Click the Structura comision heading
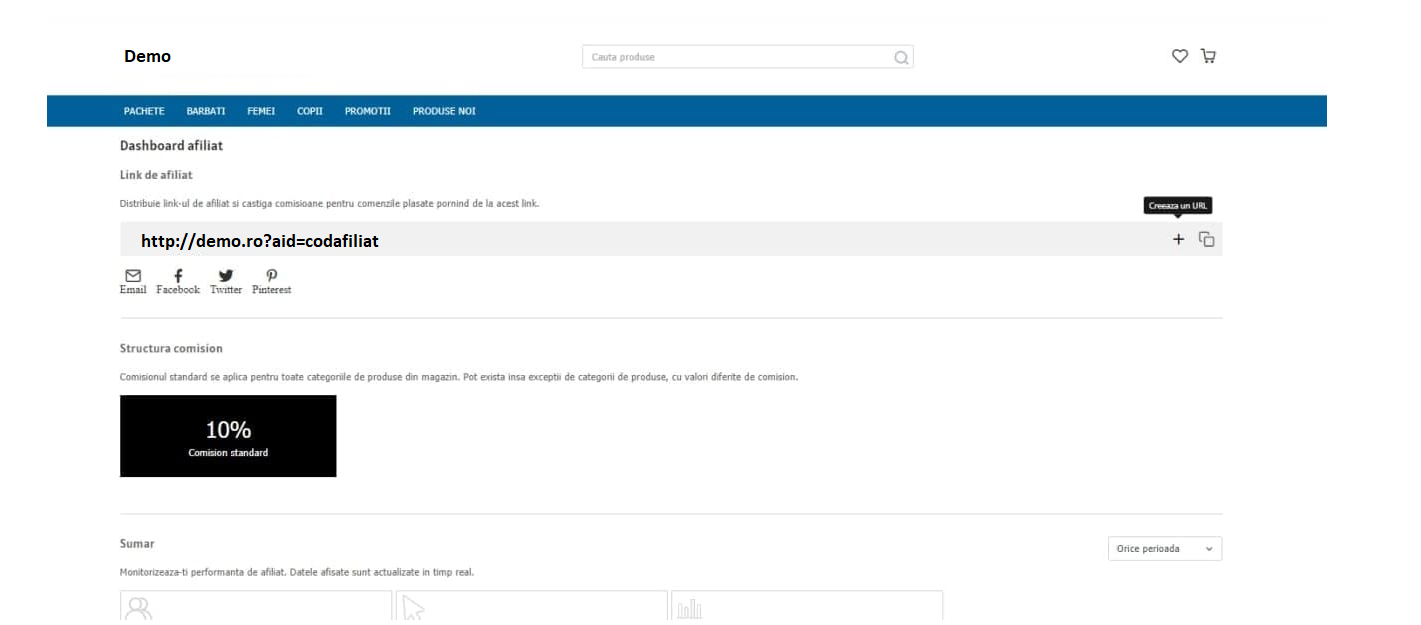Image resolution: width=1421 pixels, height=625 pixels. [171, 349]
